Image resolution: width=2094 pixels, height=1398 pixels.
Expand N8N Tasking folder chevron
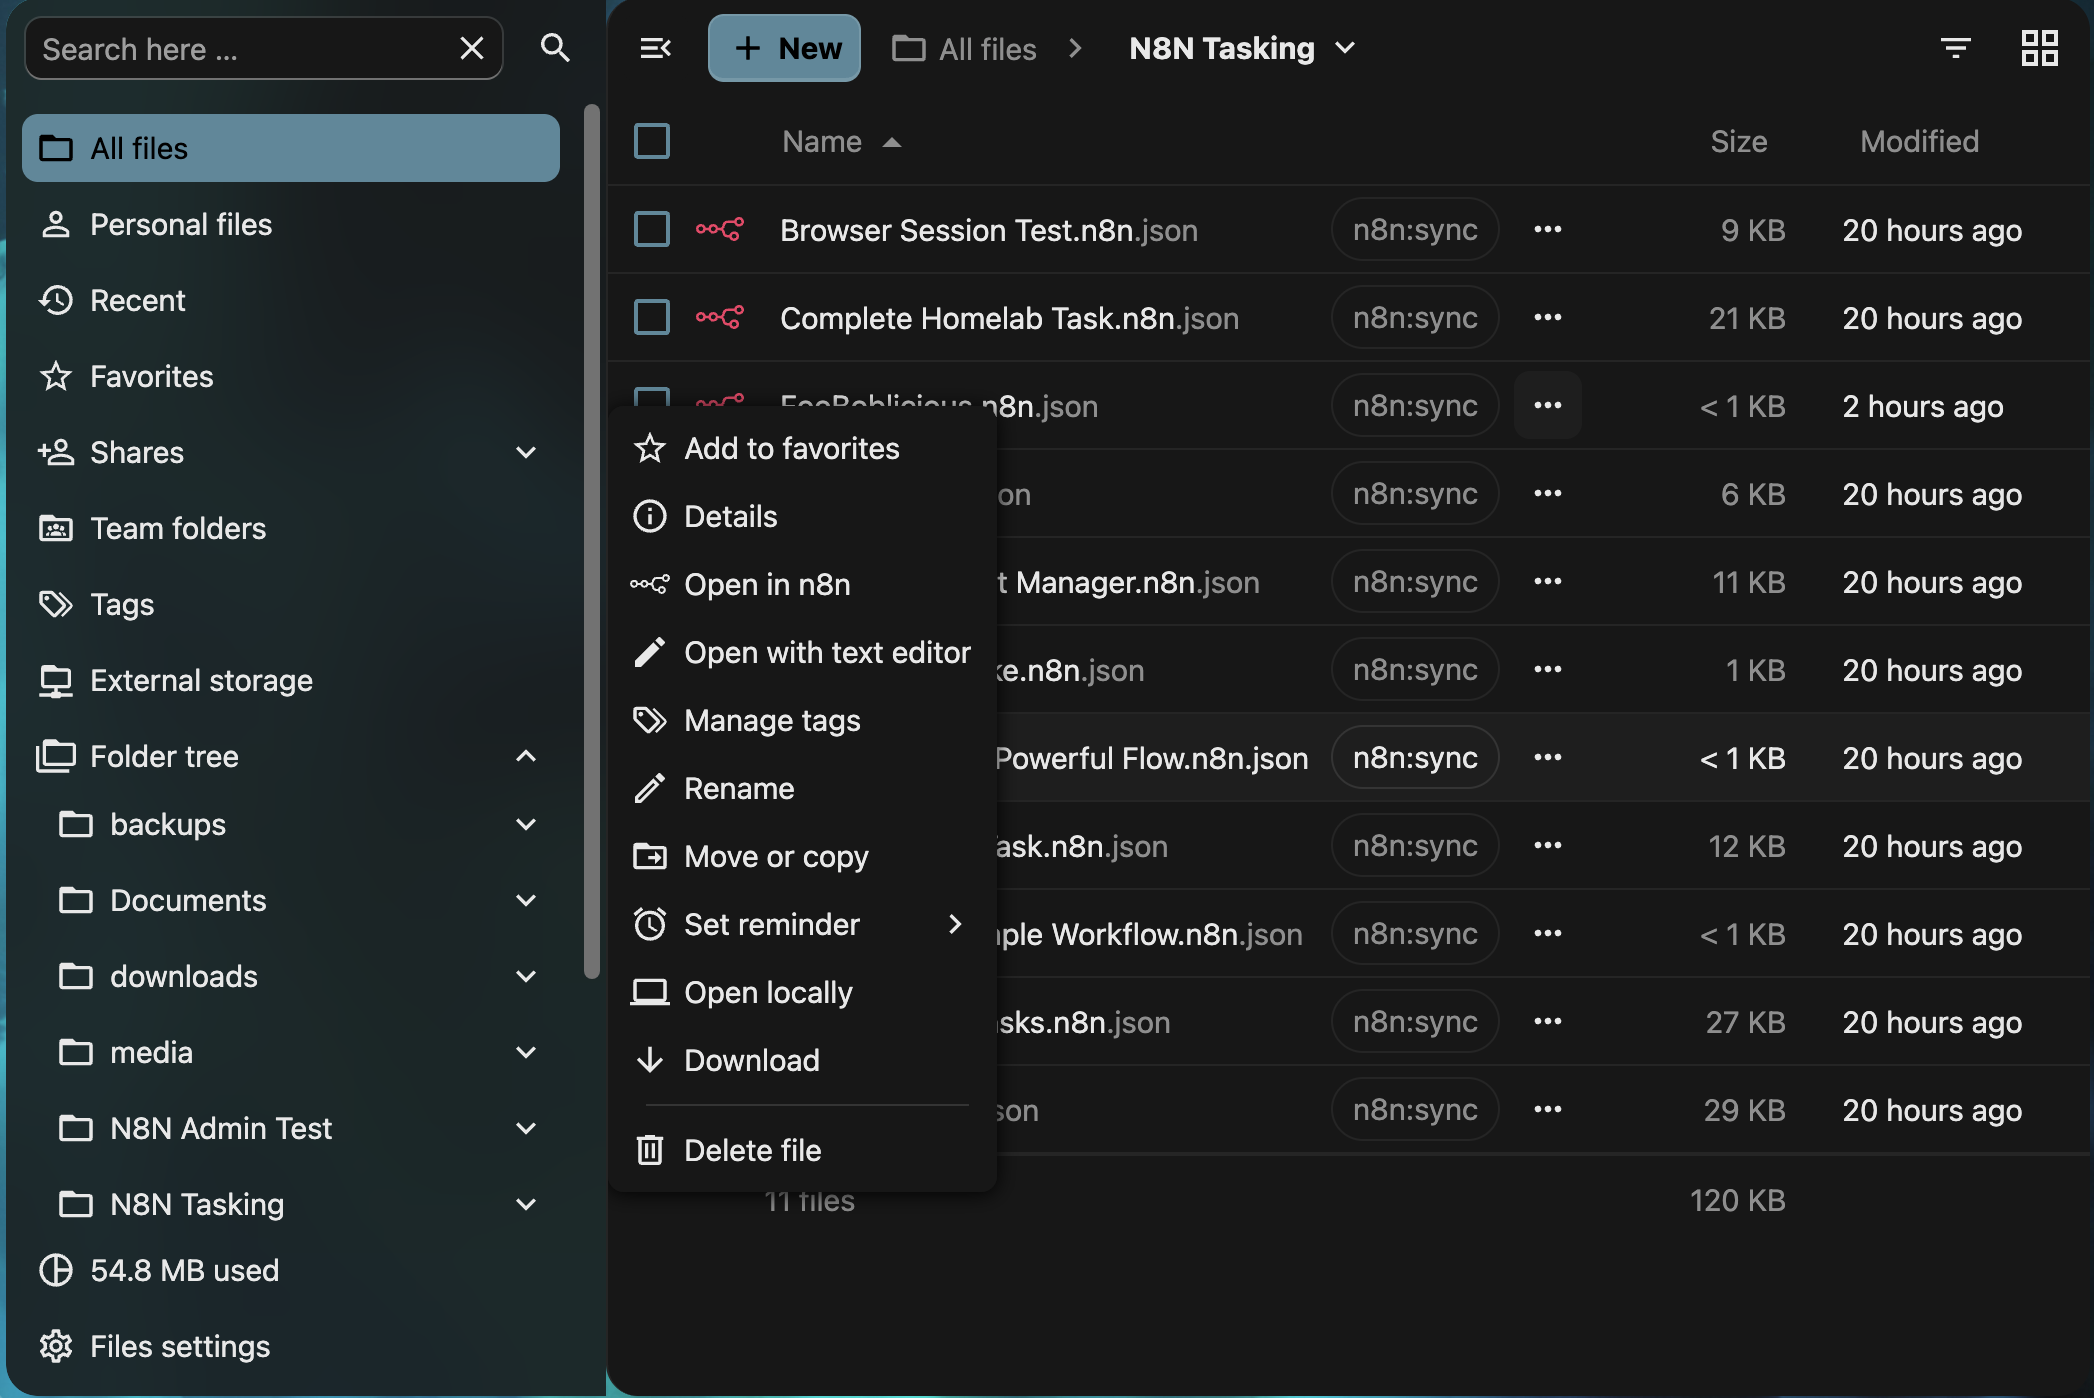coord(526,1204)
